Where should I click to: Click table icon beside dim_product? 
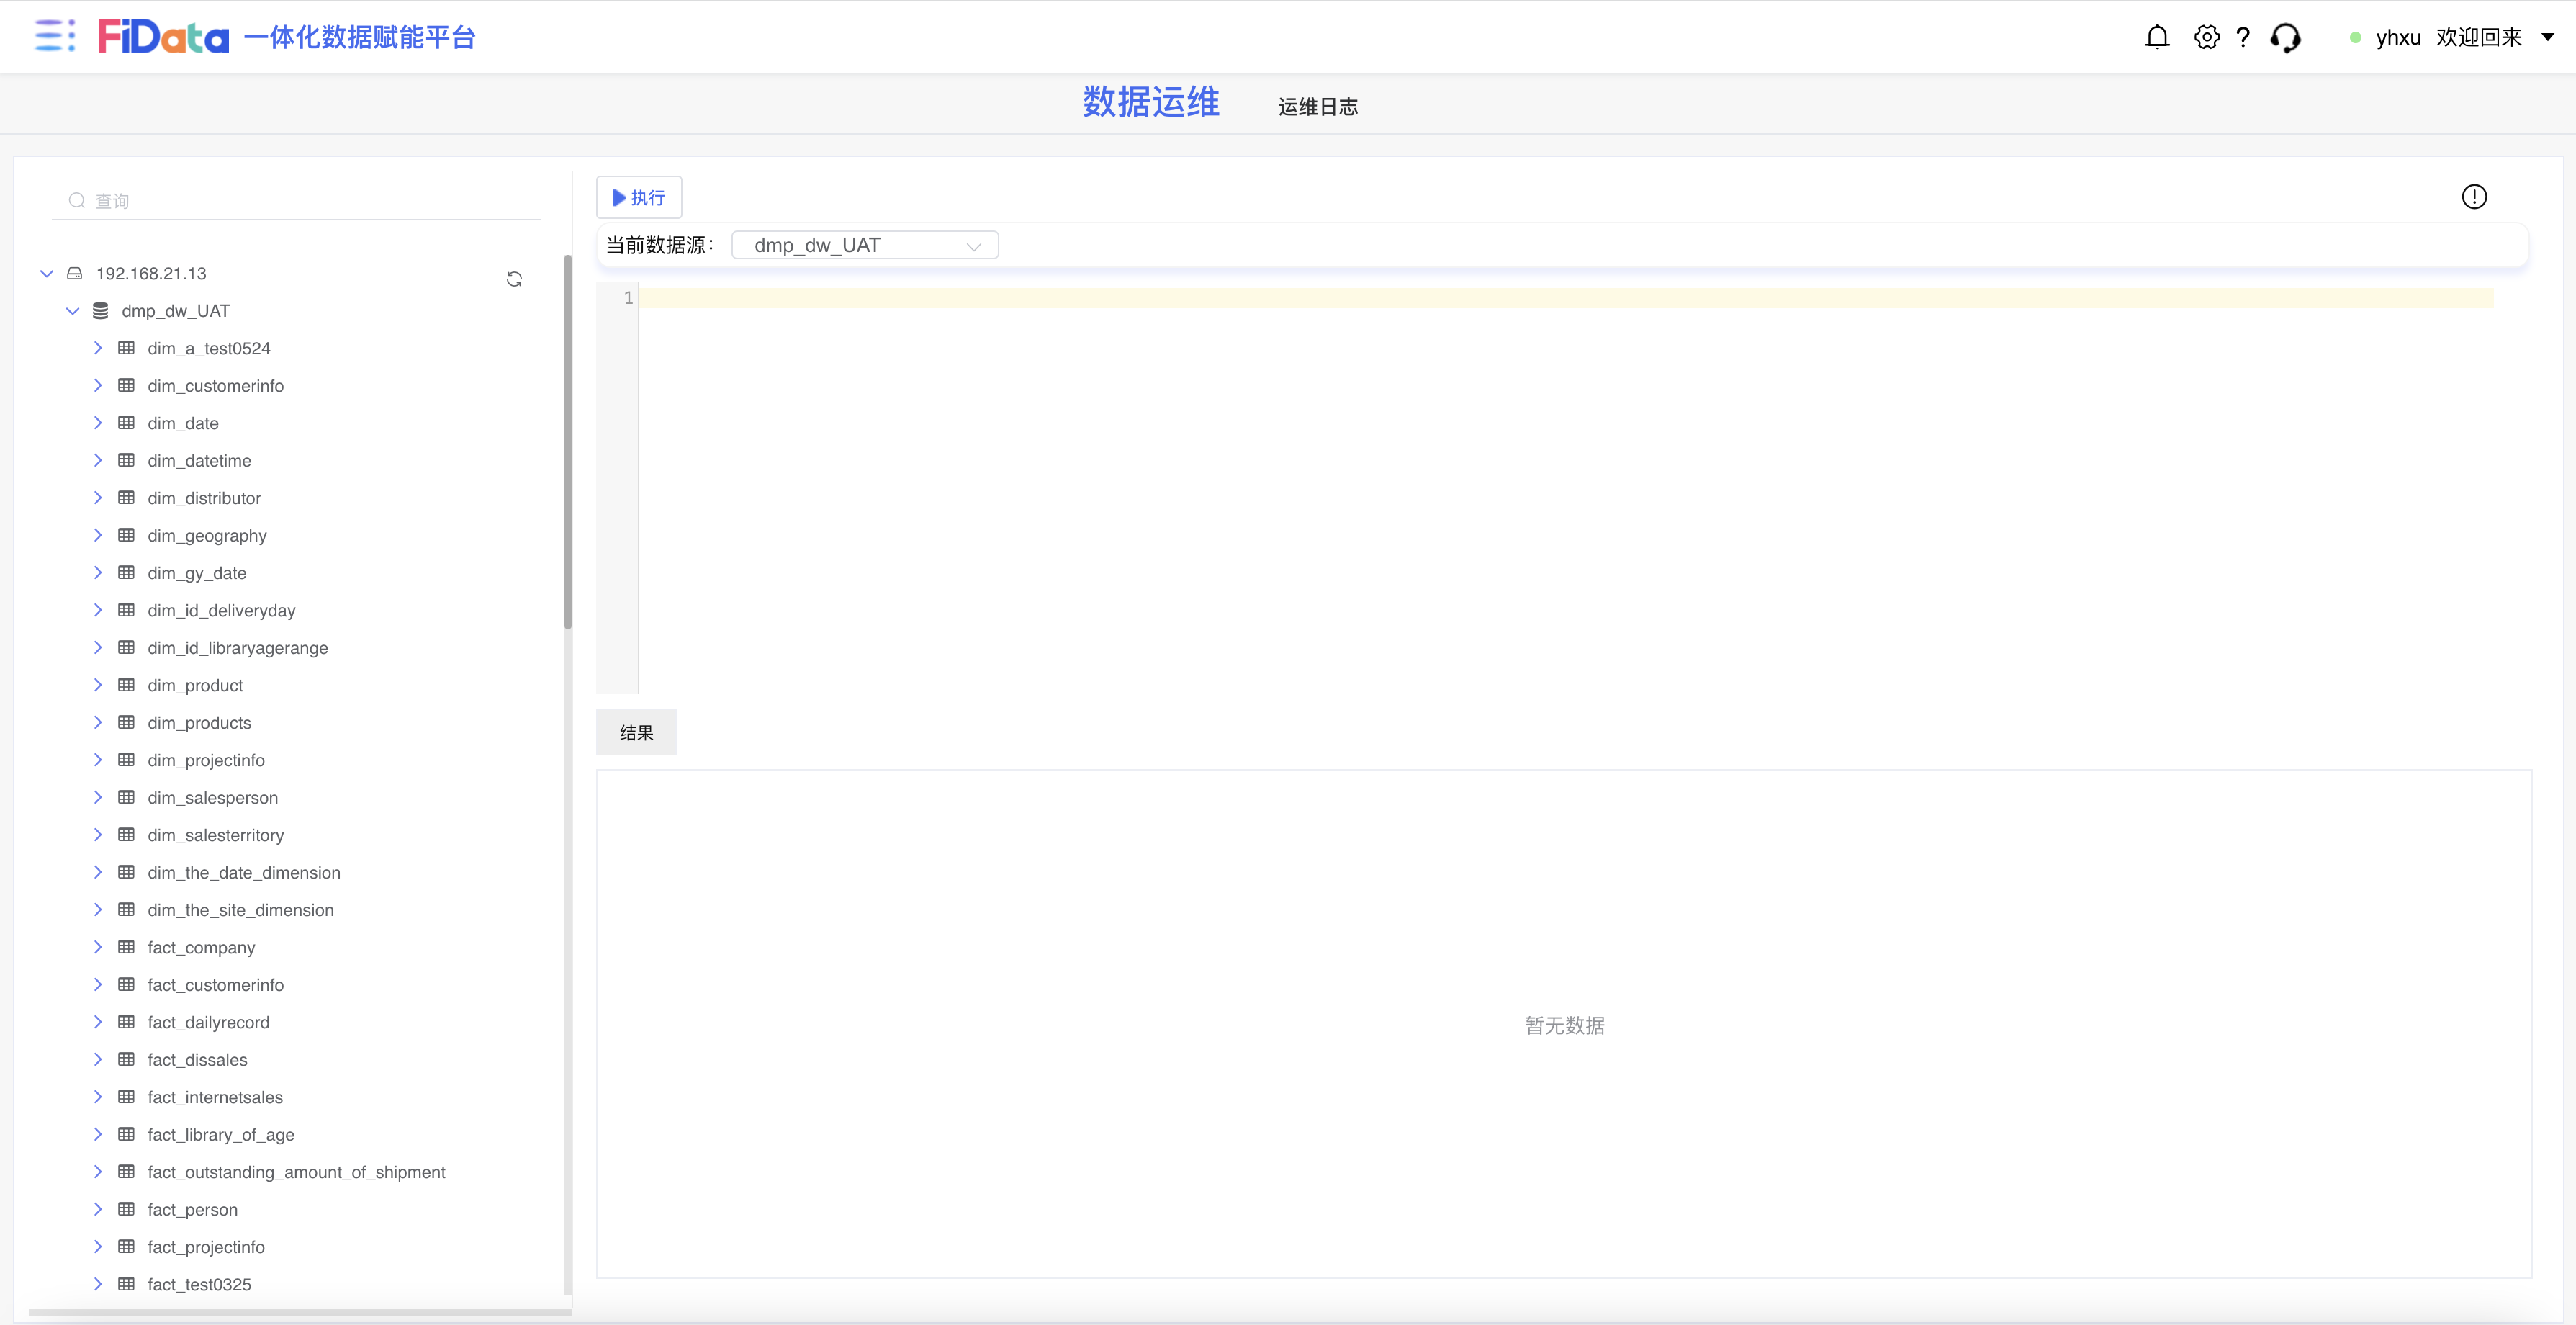tap(126, 685)
